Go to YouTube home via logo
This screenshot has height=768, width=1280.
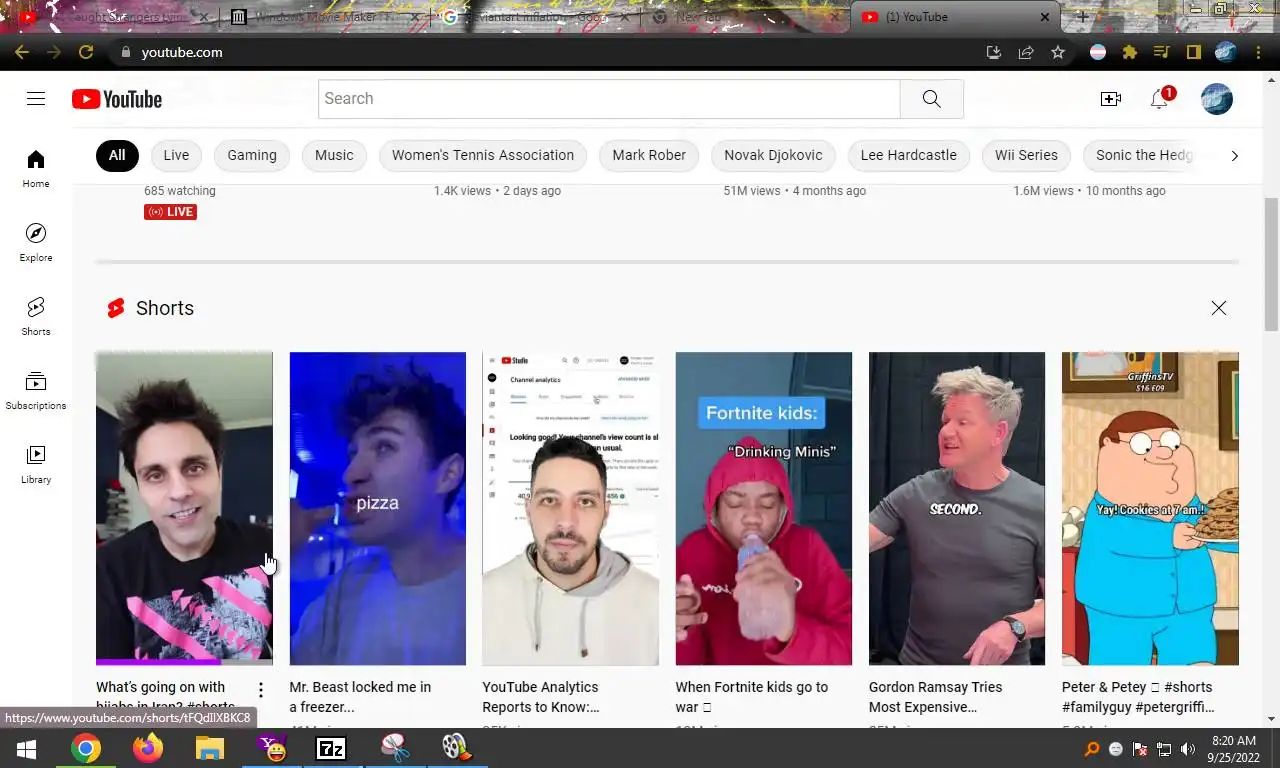117,99
